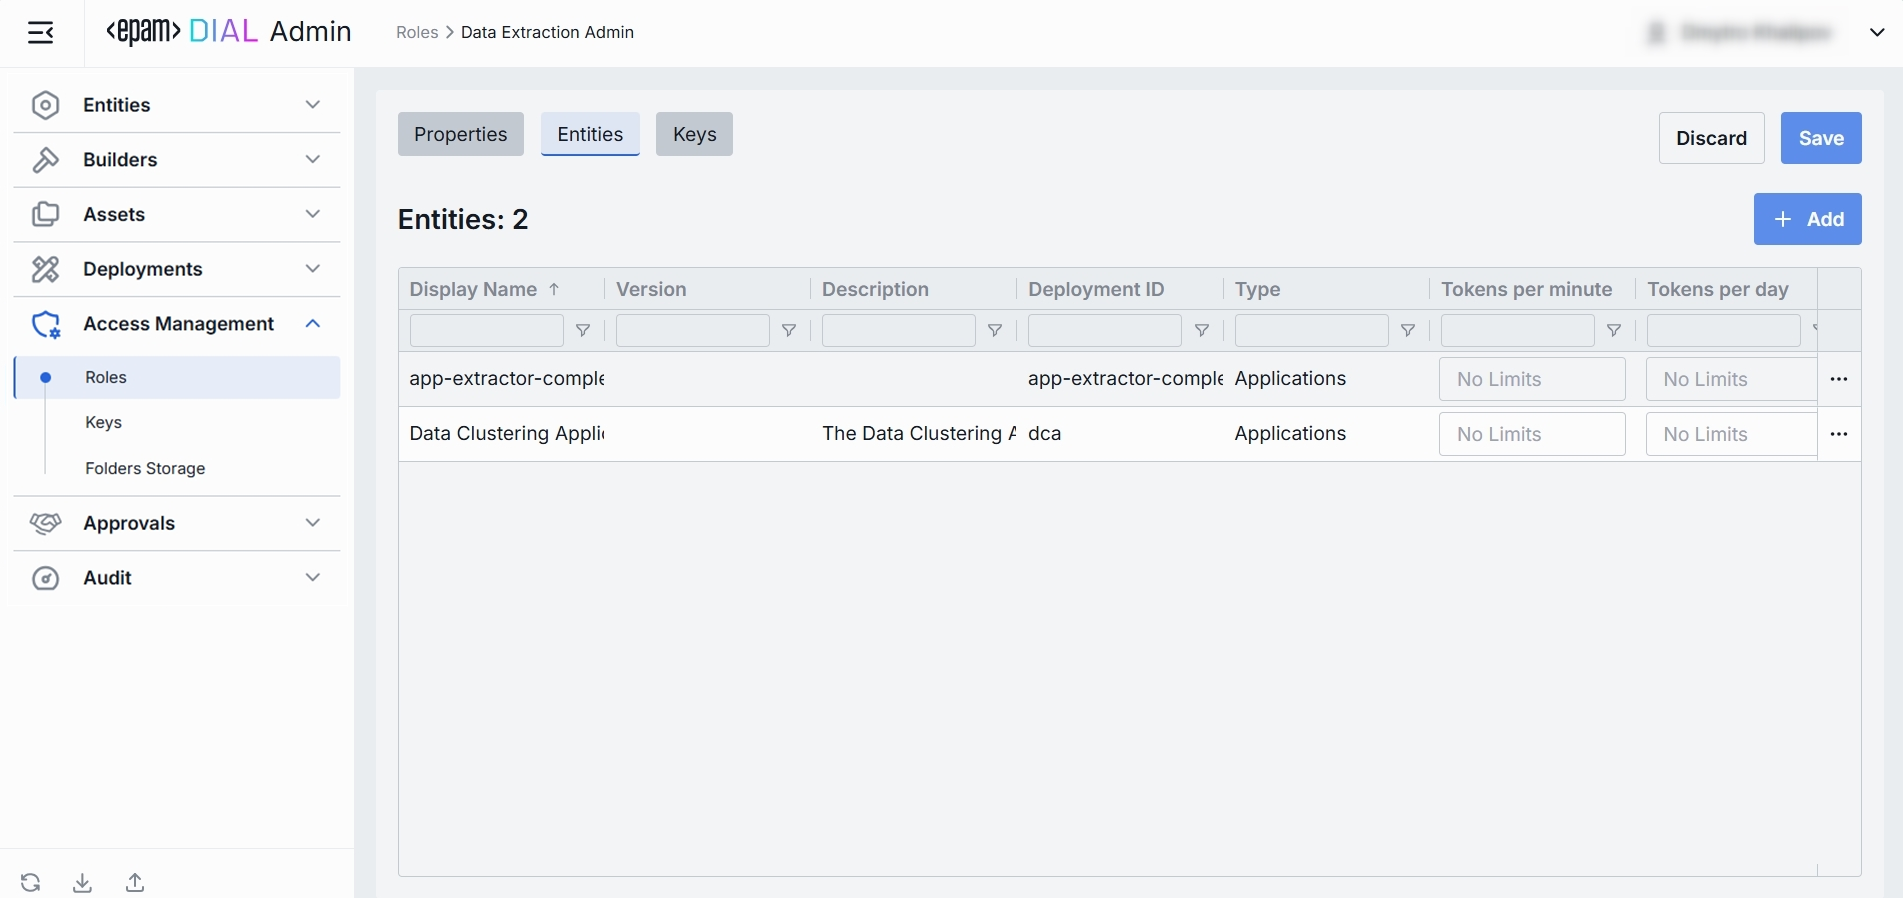Open filter icon for Type column
The width and height of the screenshot is (1903, 898).
(x=1408, y=331)
